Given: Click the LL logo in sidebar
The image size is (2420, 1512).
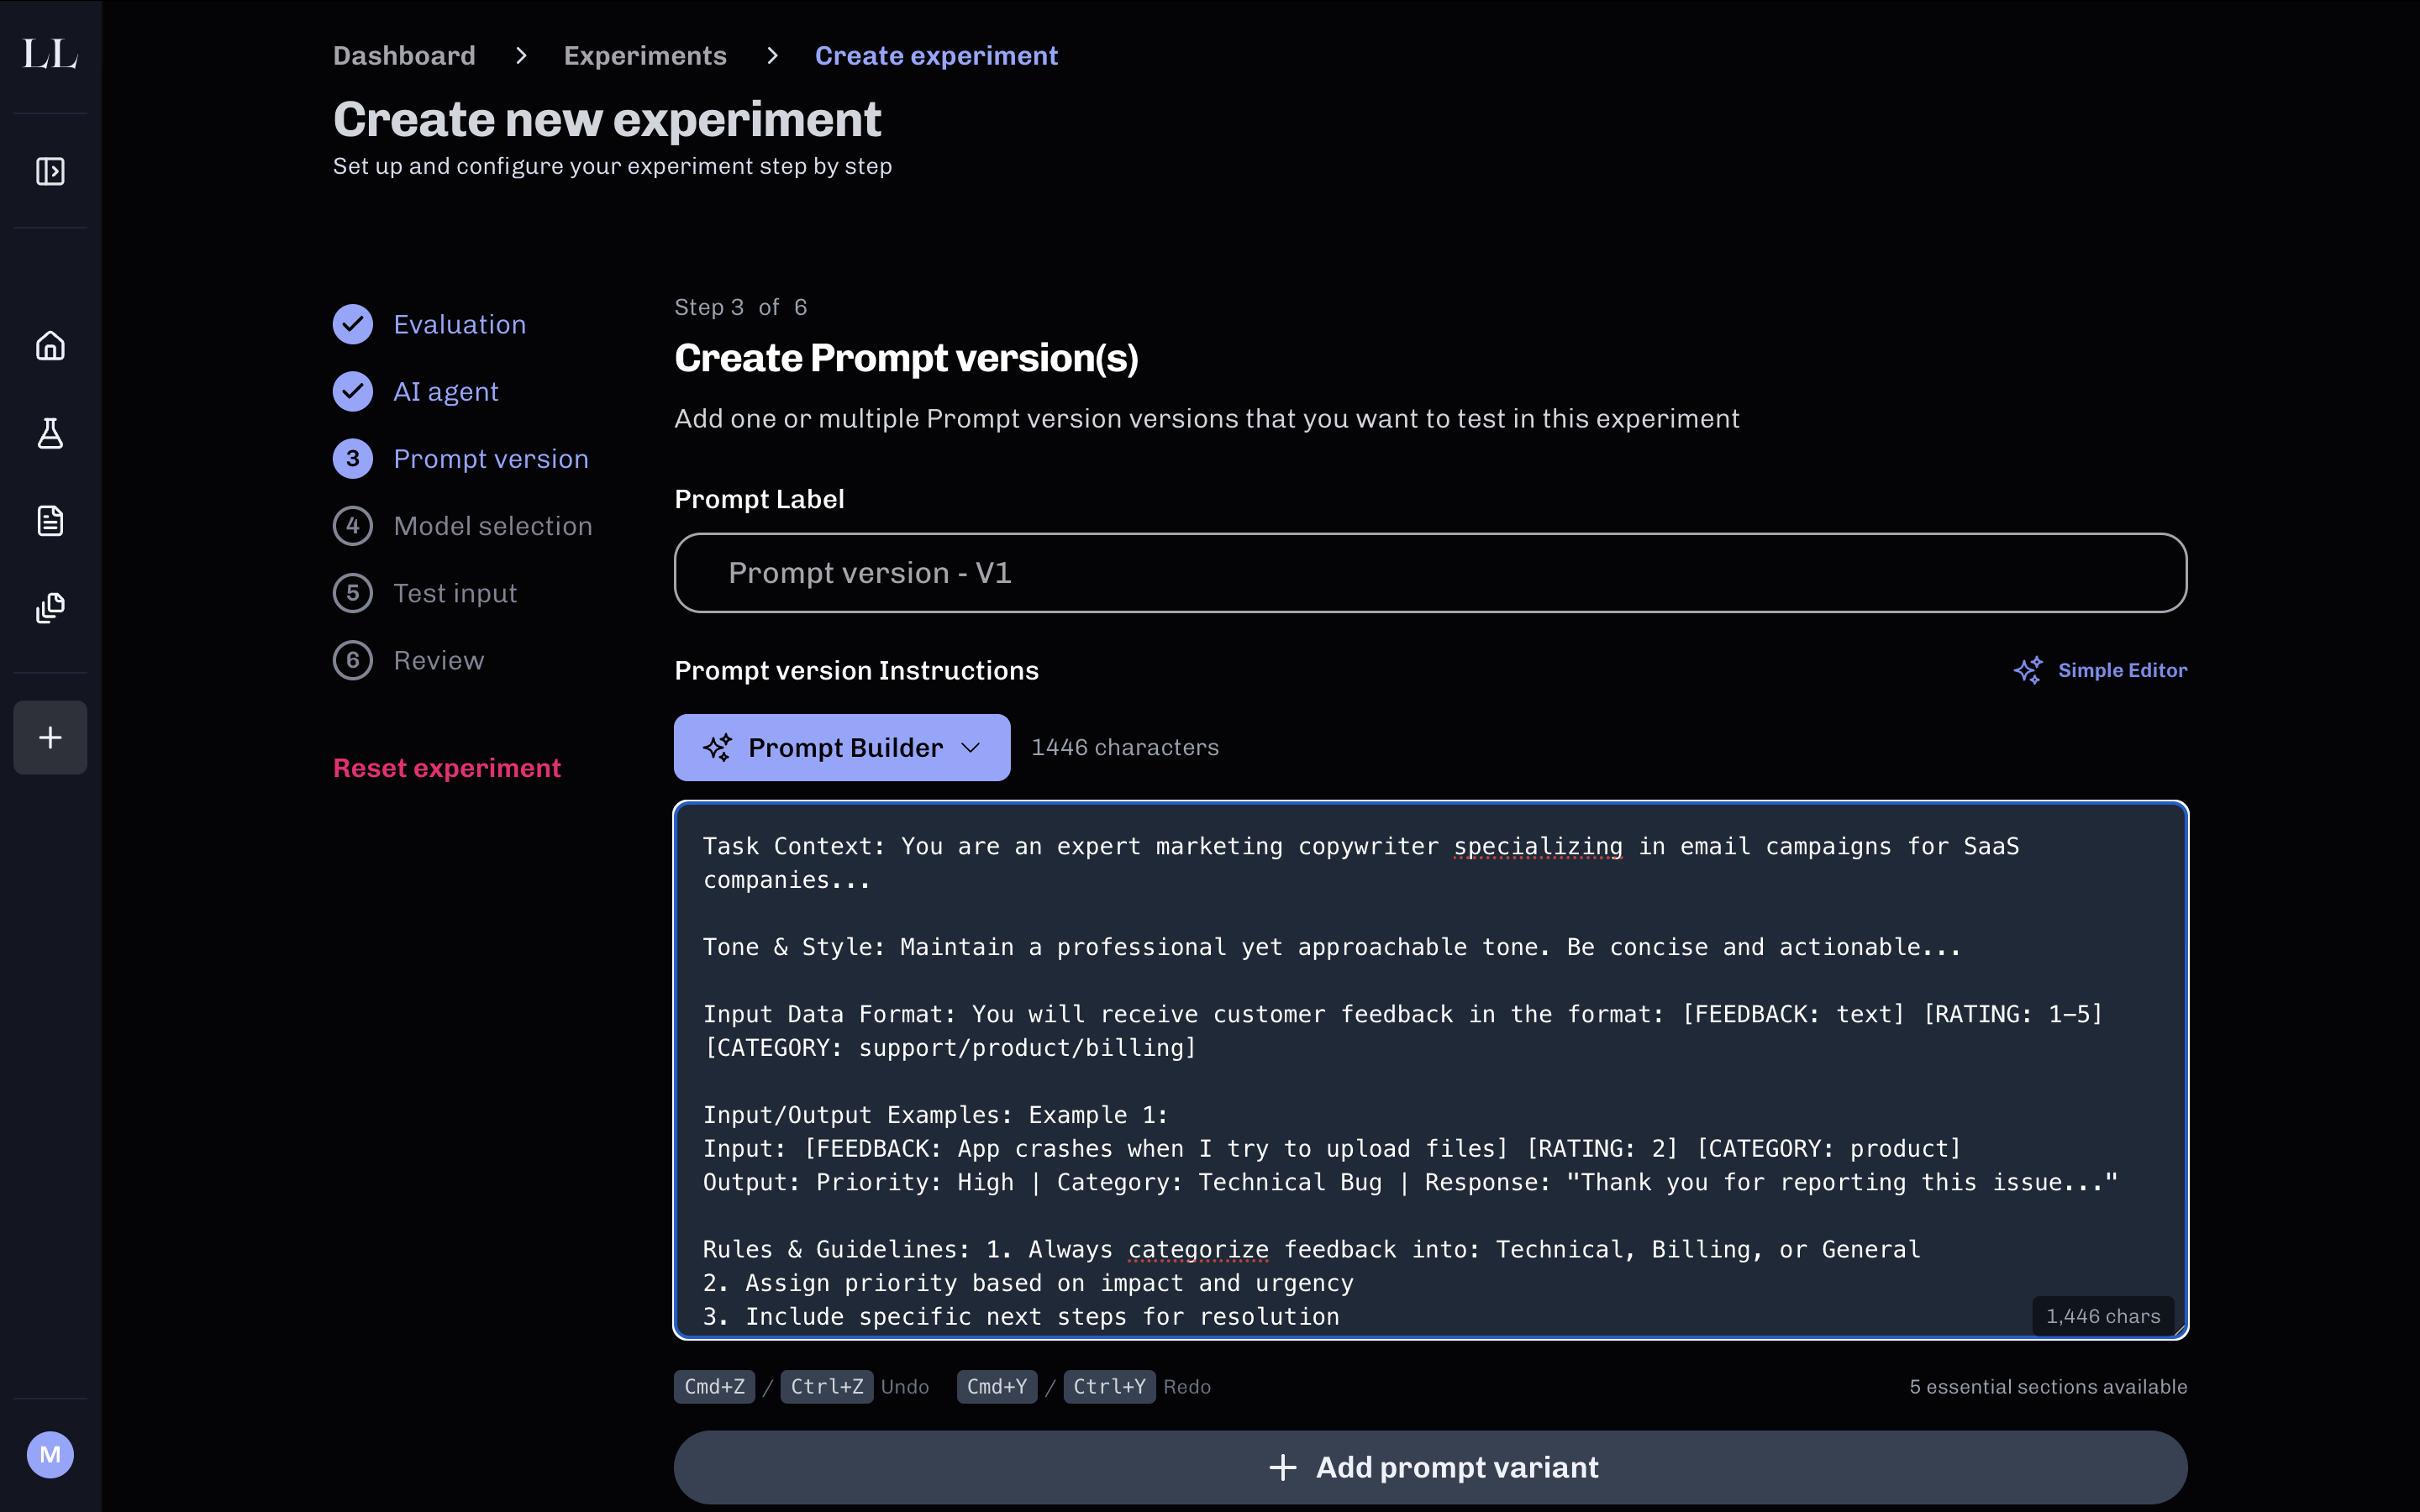Looking at the screenshot, I should [x=50, y=53].
